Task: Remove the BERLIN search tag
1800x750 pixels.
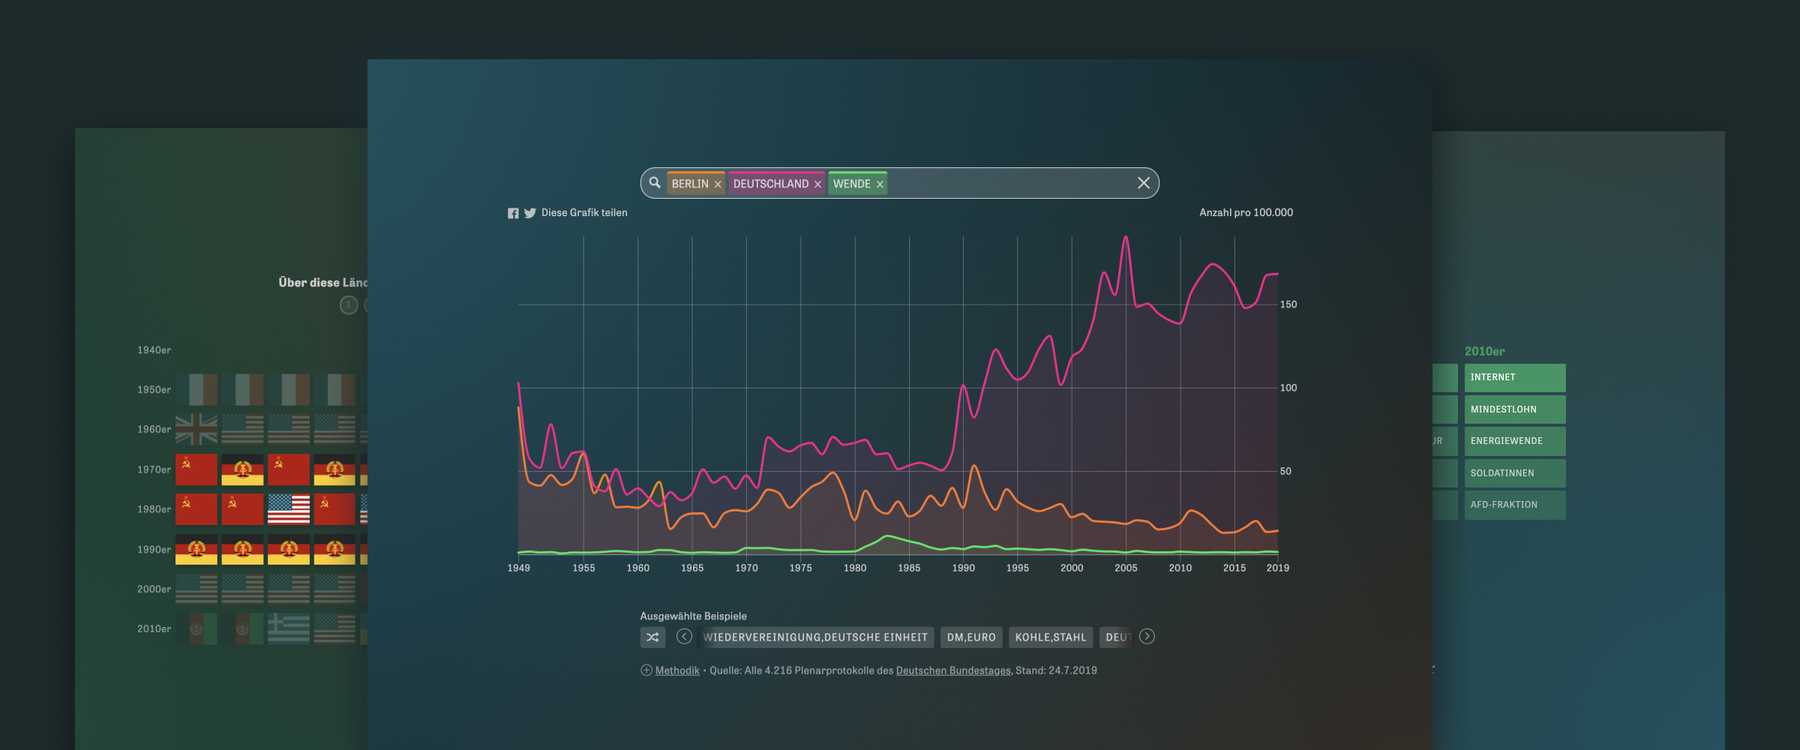Action: coord(718,184)
